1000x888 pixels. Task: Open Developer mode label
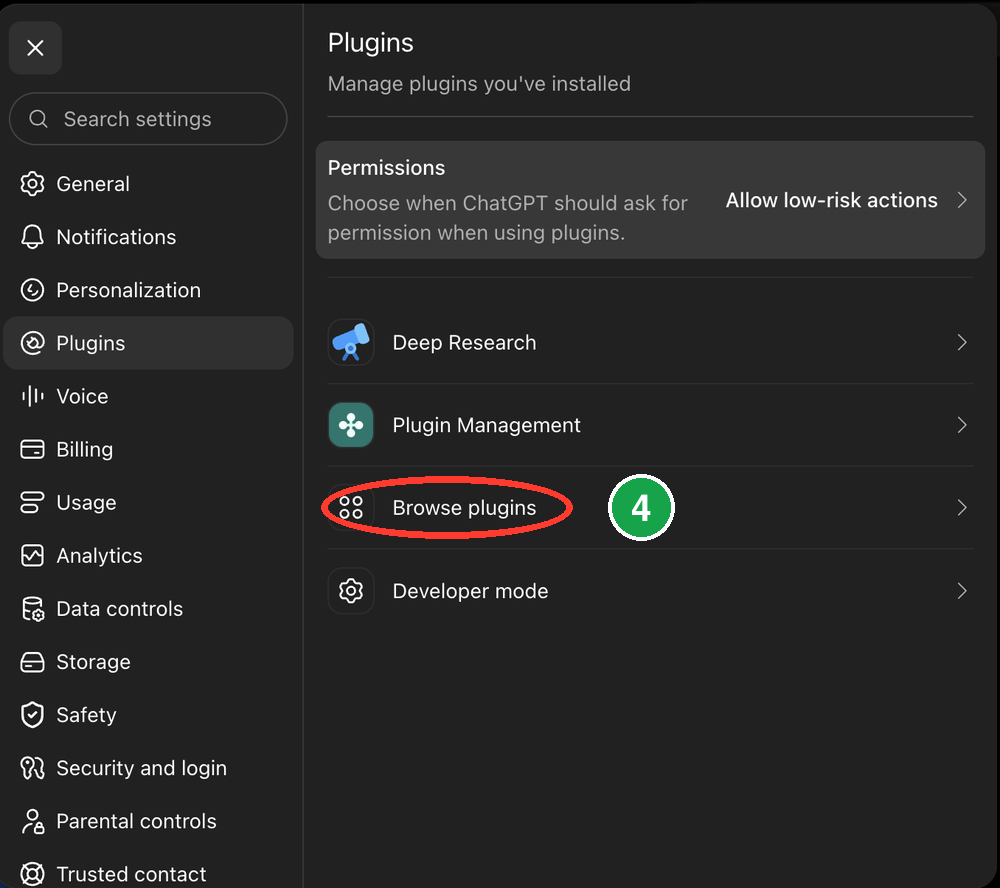click(471, 591)
